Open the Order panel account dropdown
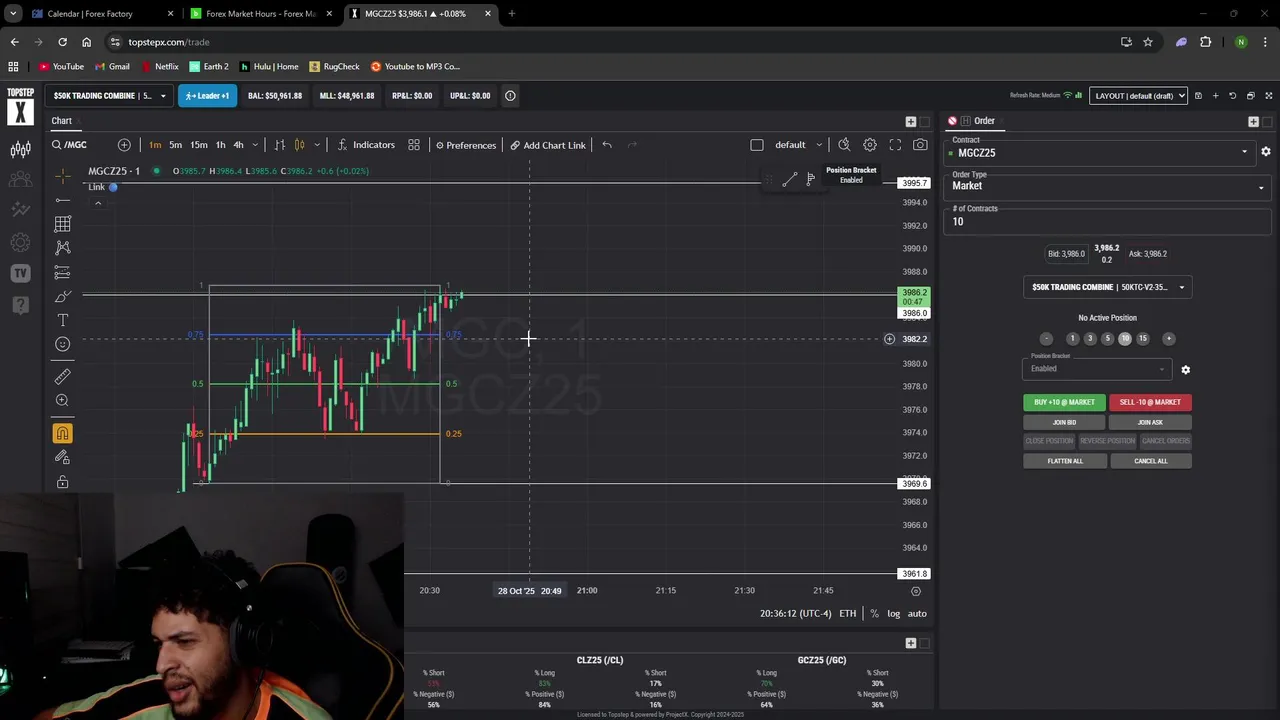Screen dimensions: 1280x720 coord(1108,287)
